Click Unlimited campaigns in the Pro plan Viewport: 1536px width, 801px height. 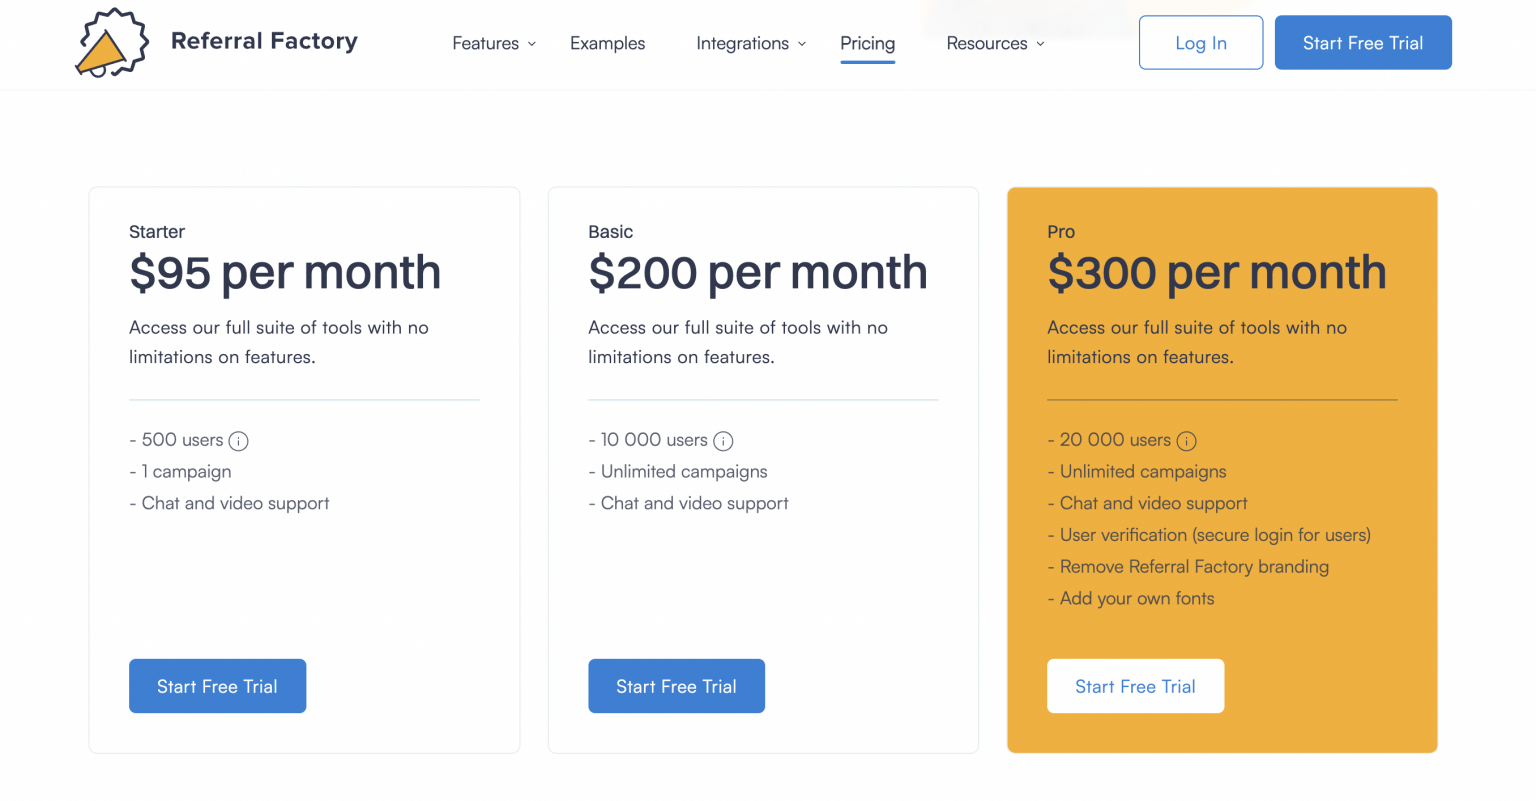pos(1143,471)
